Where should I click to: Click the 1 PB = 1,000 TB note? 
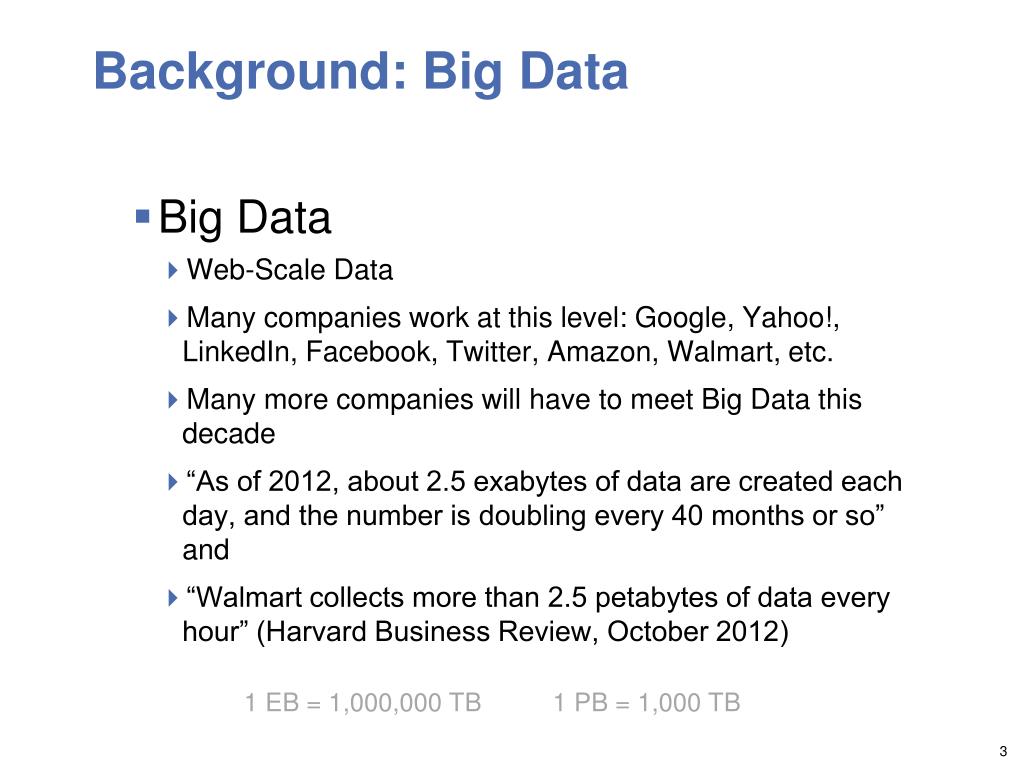(647, 703)
